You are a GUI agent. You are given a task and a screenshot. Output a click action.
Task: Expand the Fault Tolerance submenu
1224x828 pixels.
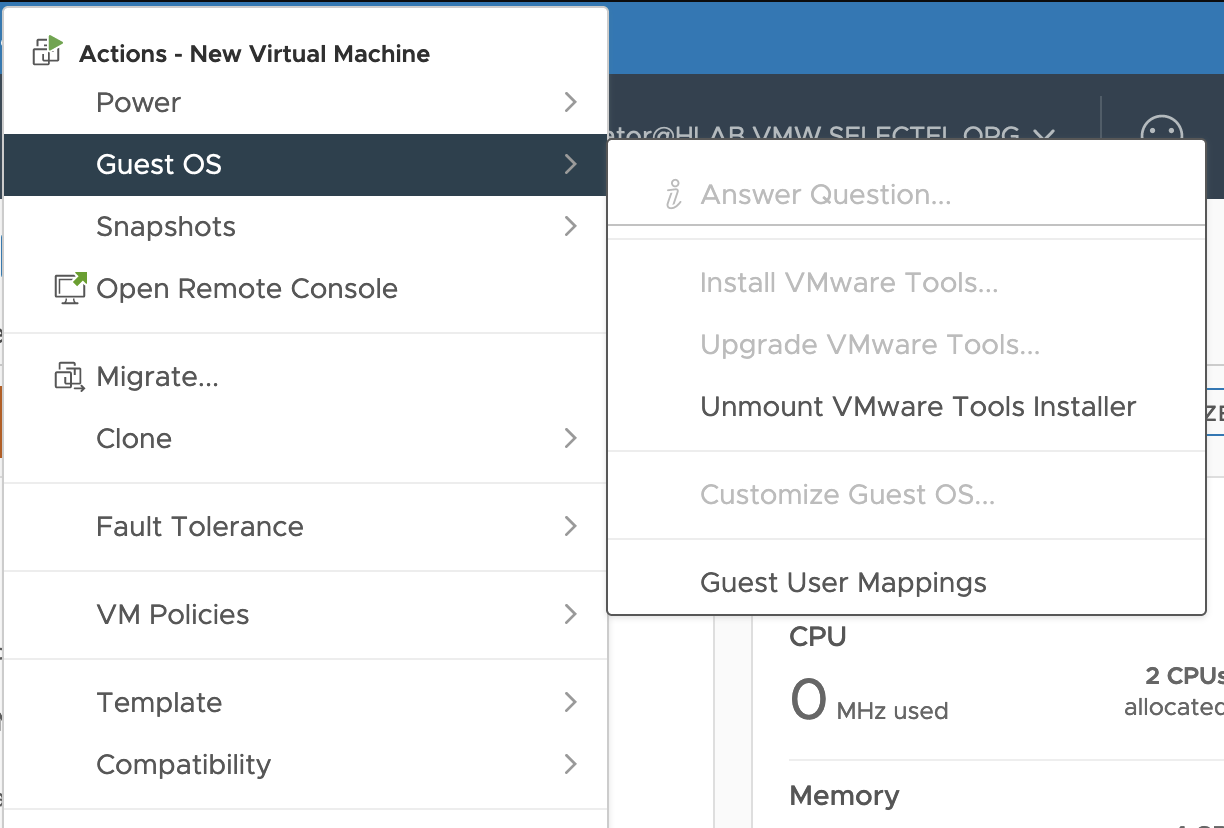click(x=569, y=526)
